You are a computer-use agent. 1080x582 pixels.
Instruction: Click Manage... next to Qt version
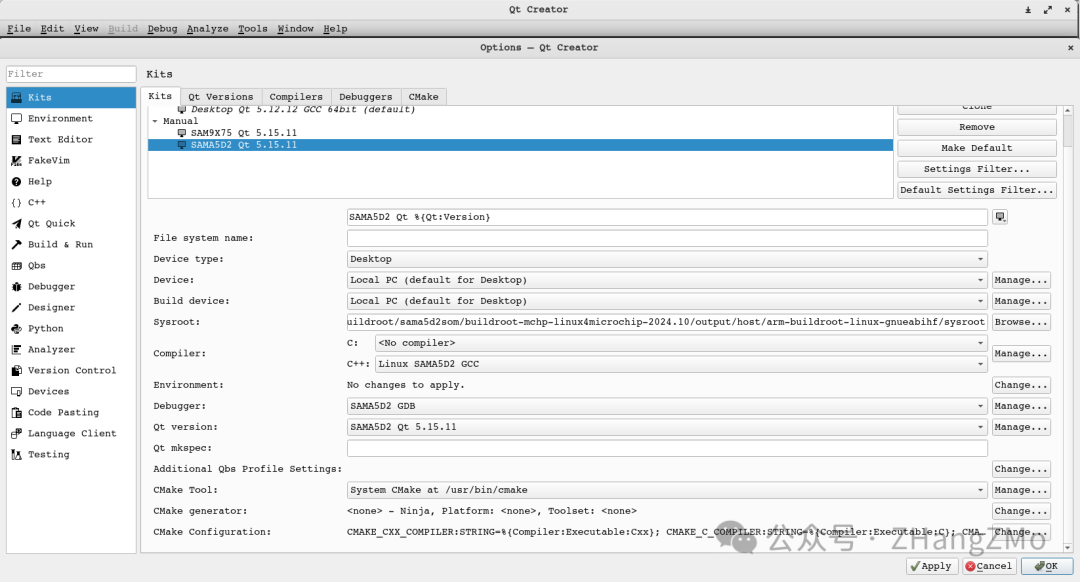tap(1021, 427)
